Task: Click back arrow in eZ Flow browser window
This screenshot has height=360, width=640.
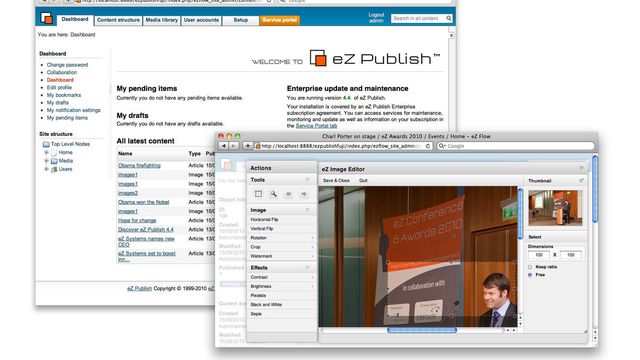Action: (x=223, y=146)
